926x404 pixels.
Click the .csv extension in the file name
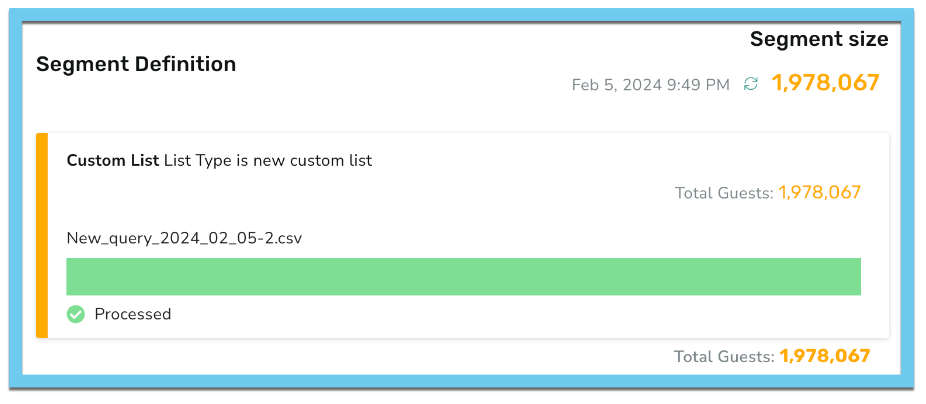point(289,239)
